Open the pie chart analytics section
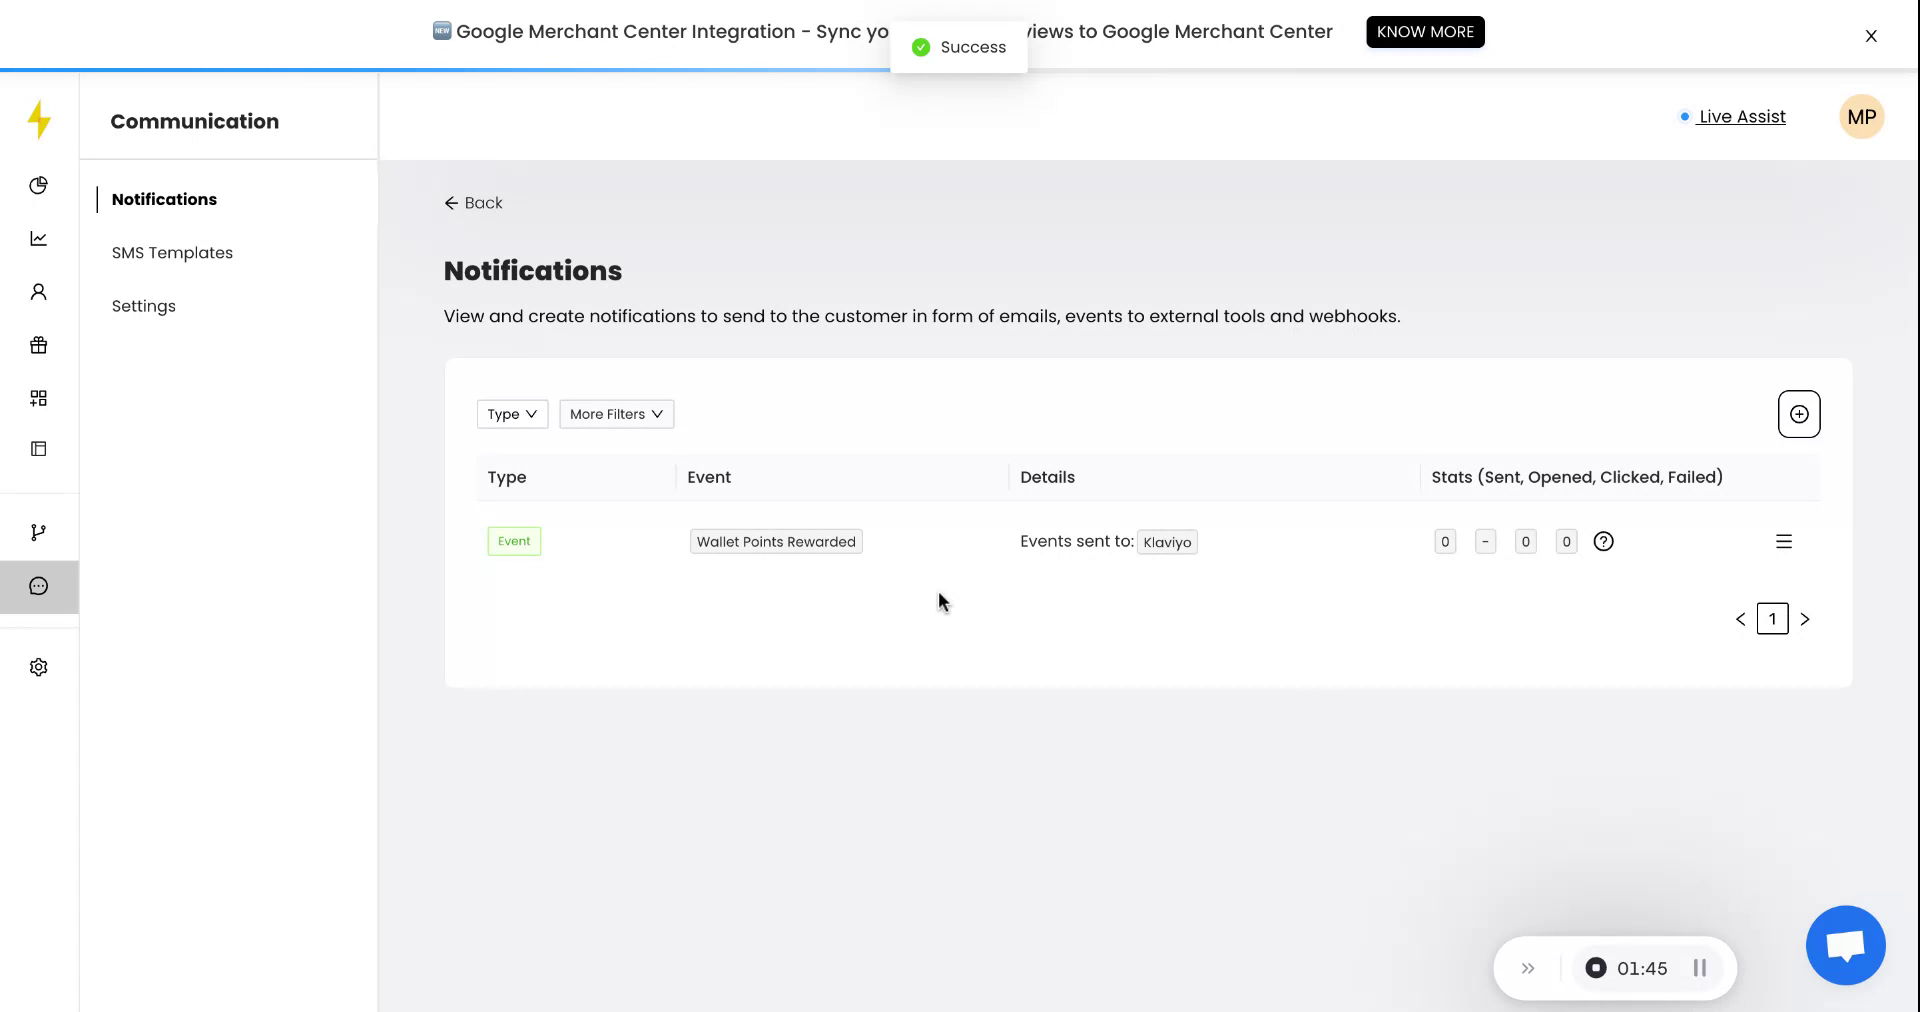This screenshot has width=1920, height=1012. (x=38, y=185)
